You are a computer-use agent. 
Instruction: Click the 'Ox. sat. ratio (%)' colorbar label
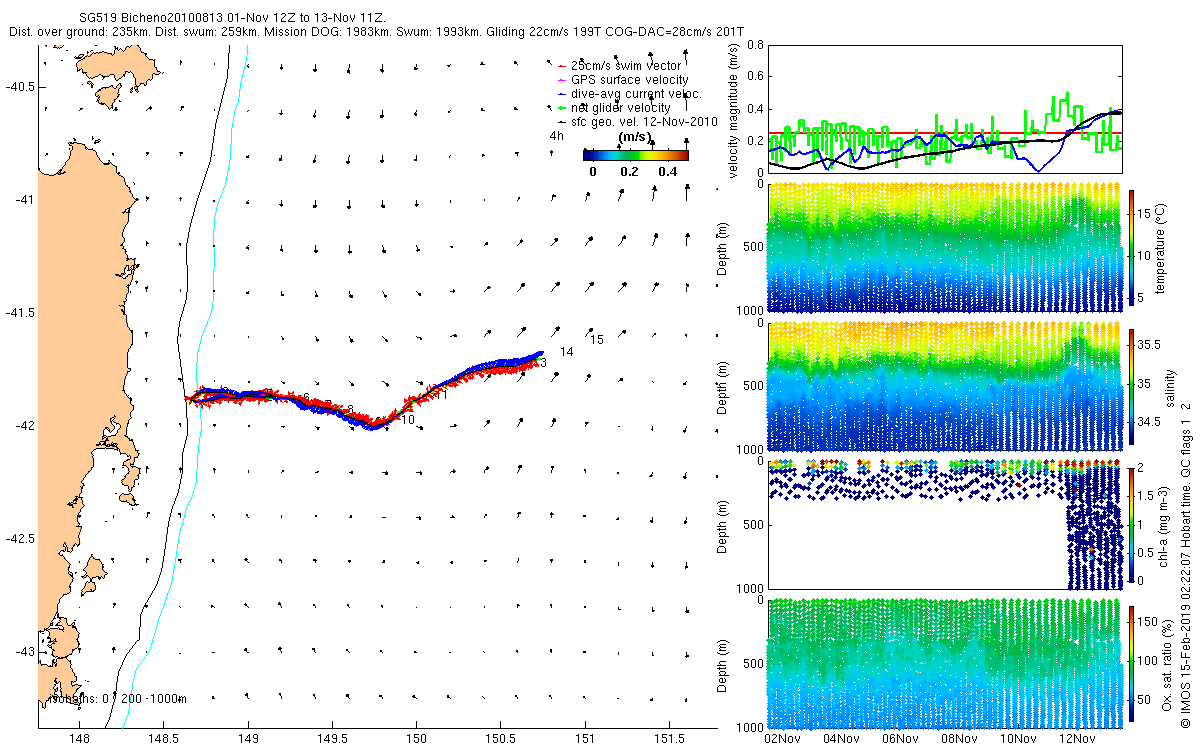point(1167,663)
